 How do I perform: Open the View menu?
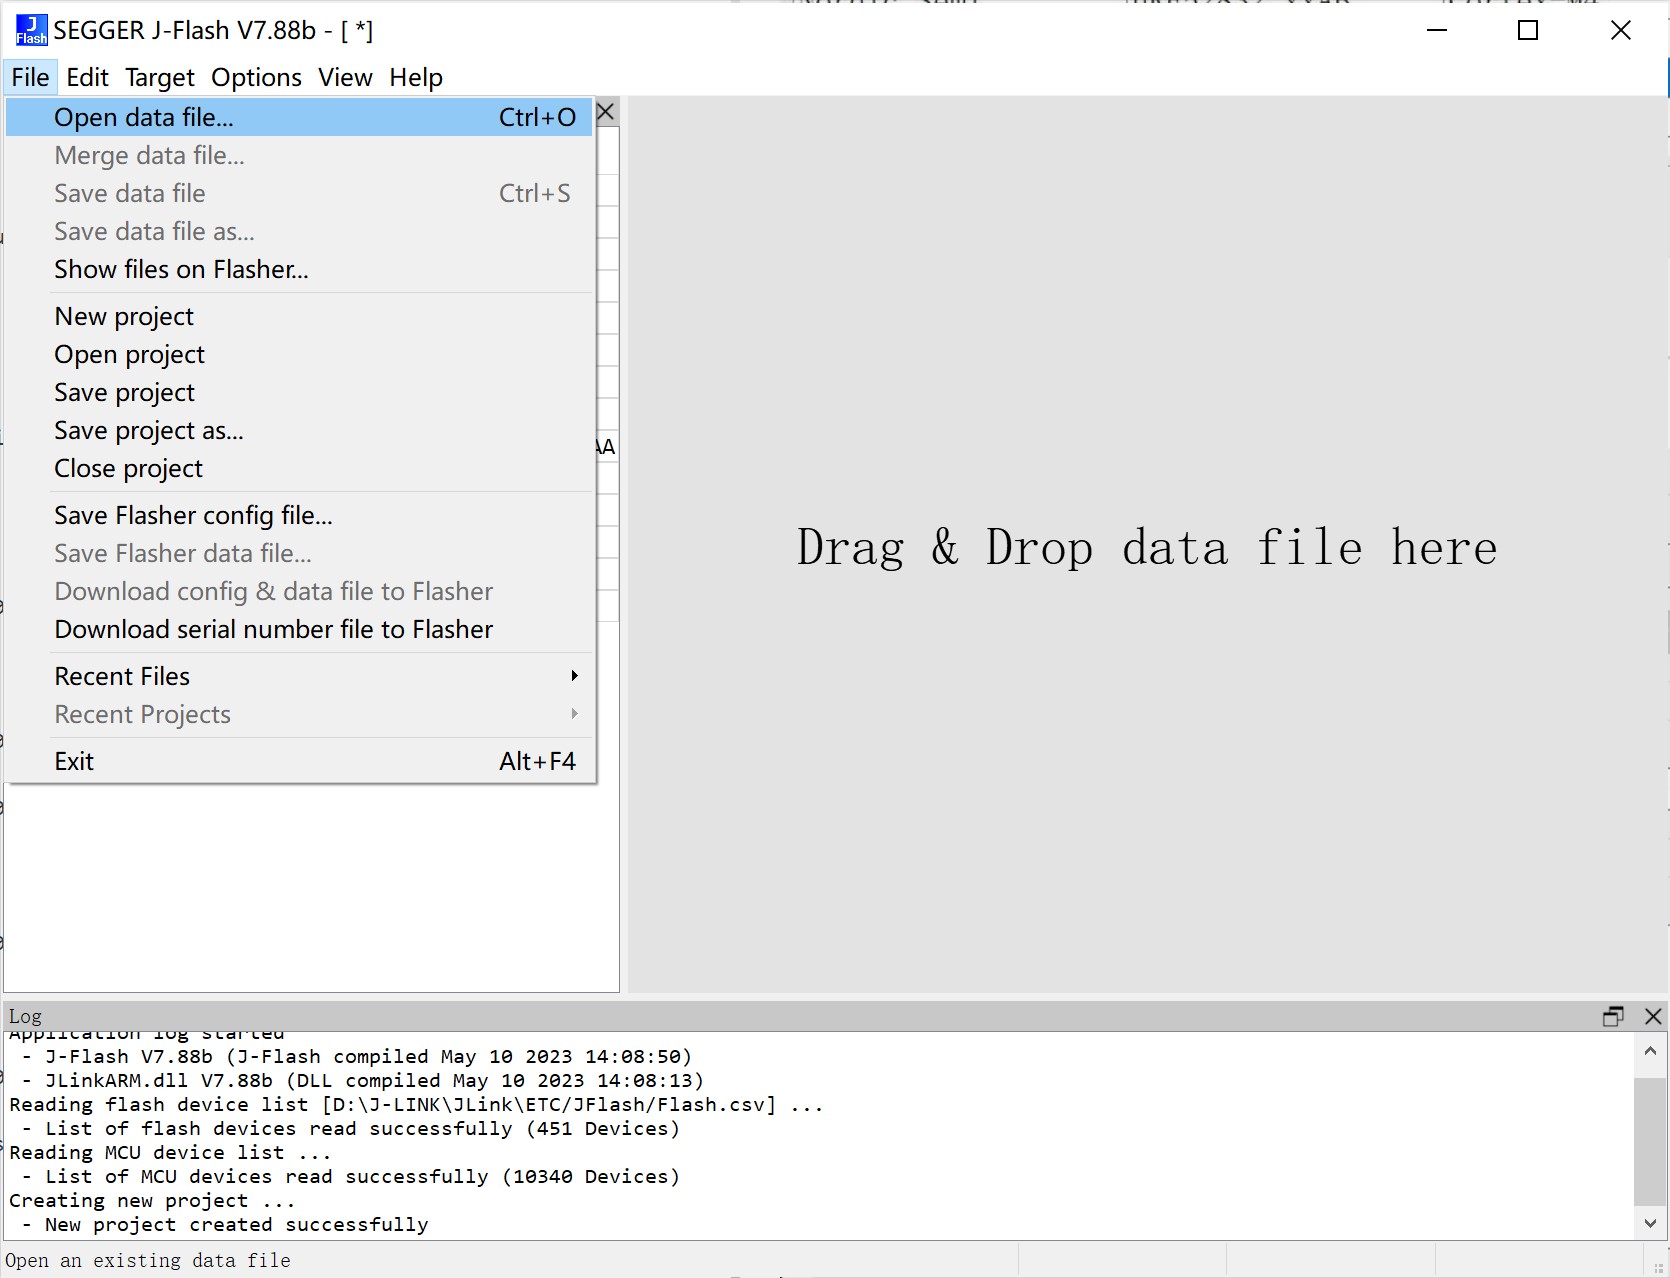click(x=345, y=77)
